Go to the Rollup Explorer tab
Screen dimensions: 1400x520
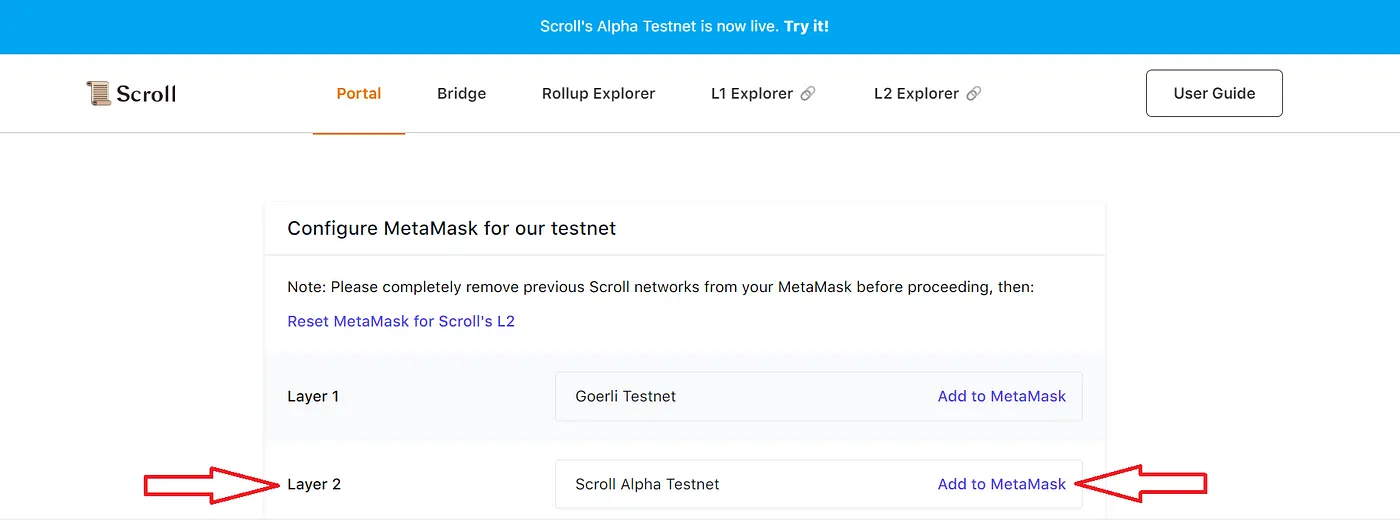pos(598,94)
